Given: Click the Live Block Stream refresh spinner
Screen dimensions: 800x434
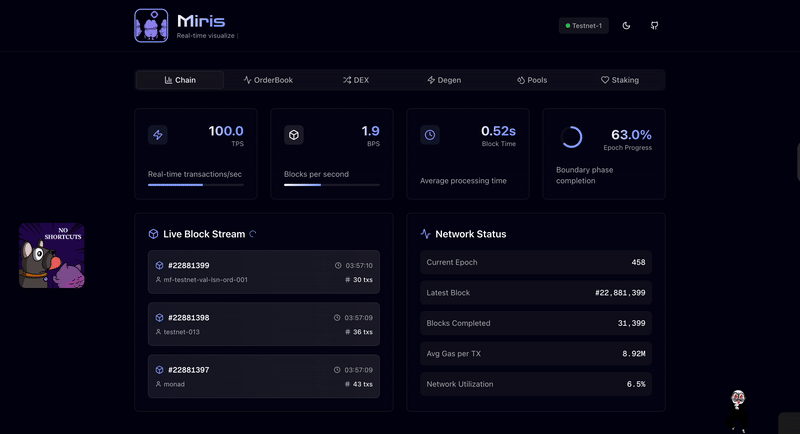Looking at the screenshot, I should click(253, 234).
